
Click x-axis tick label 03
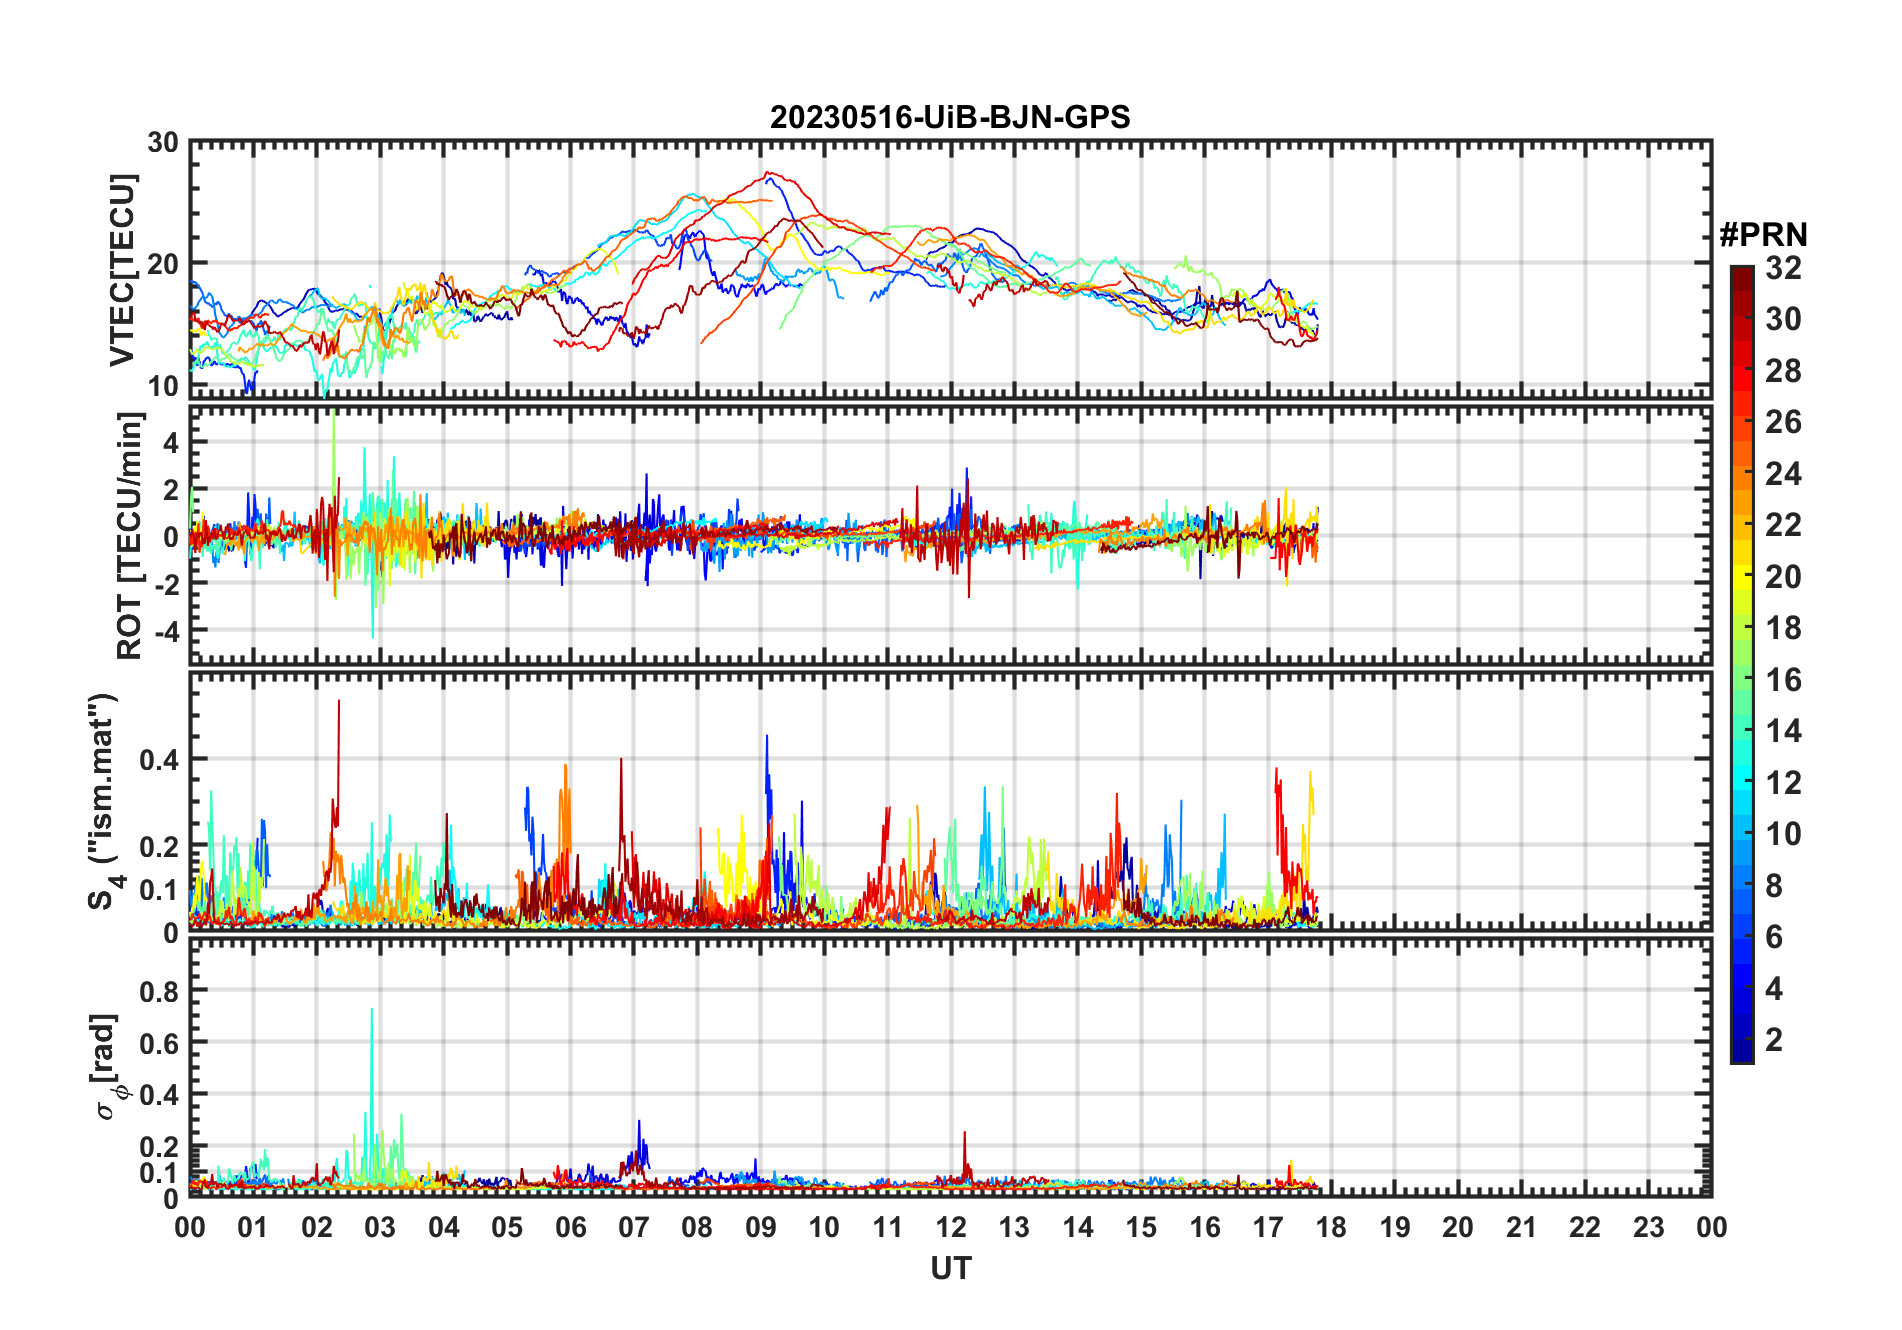(x=380, y=1227)
